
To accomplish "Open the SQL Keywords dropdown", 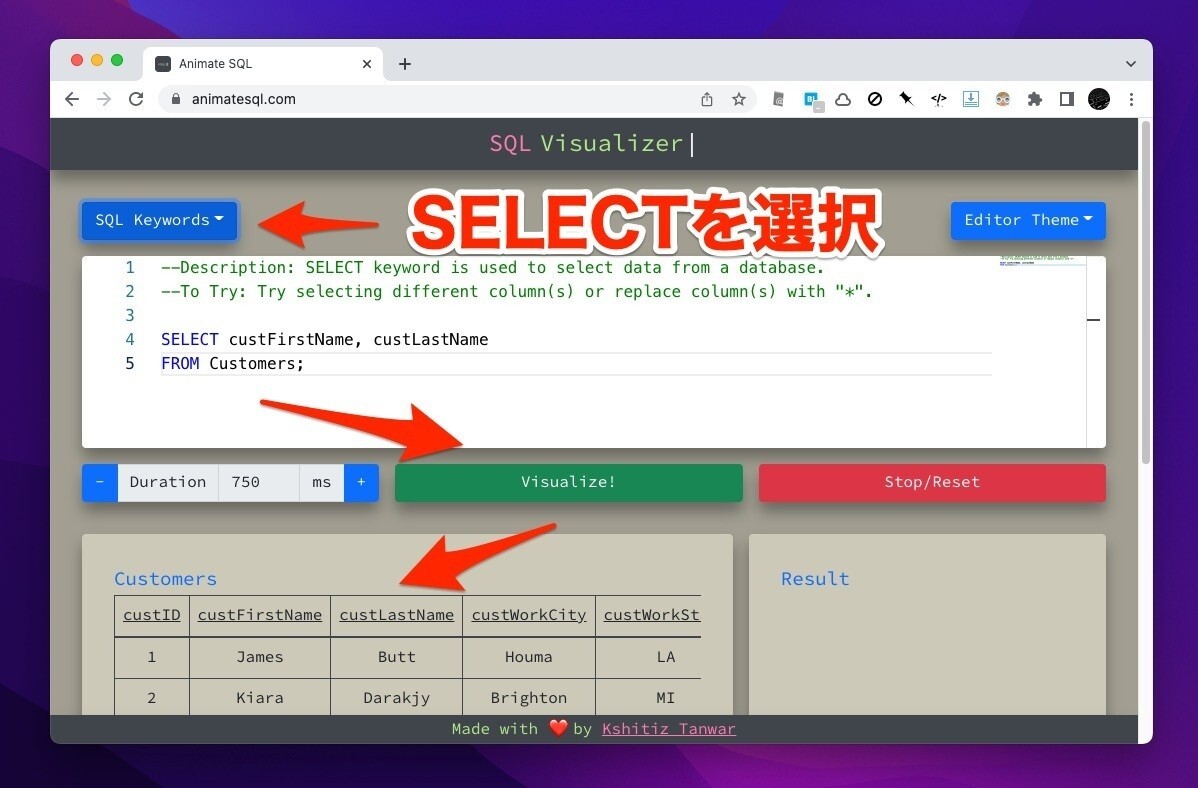I will (159, 220).
